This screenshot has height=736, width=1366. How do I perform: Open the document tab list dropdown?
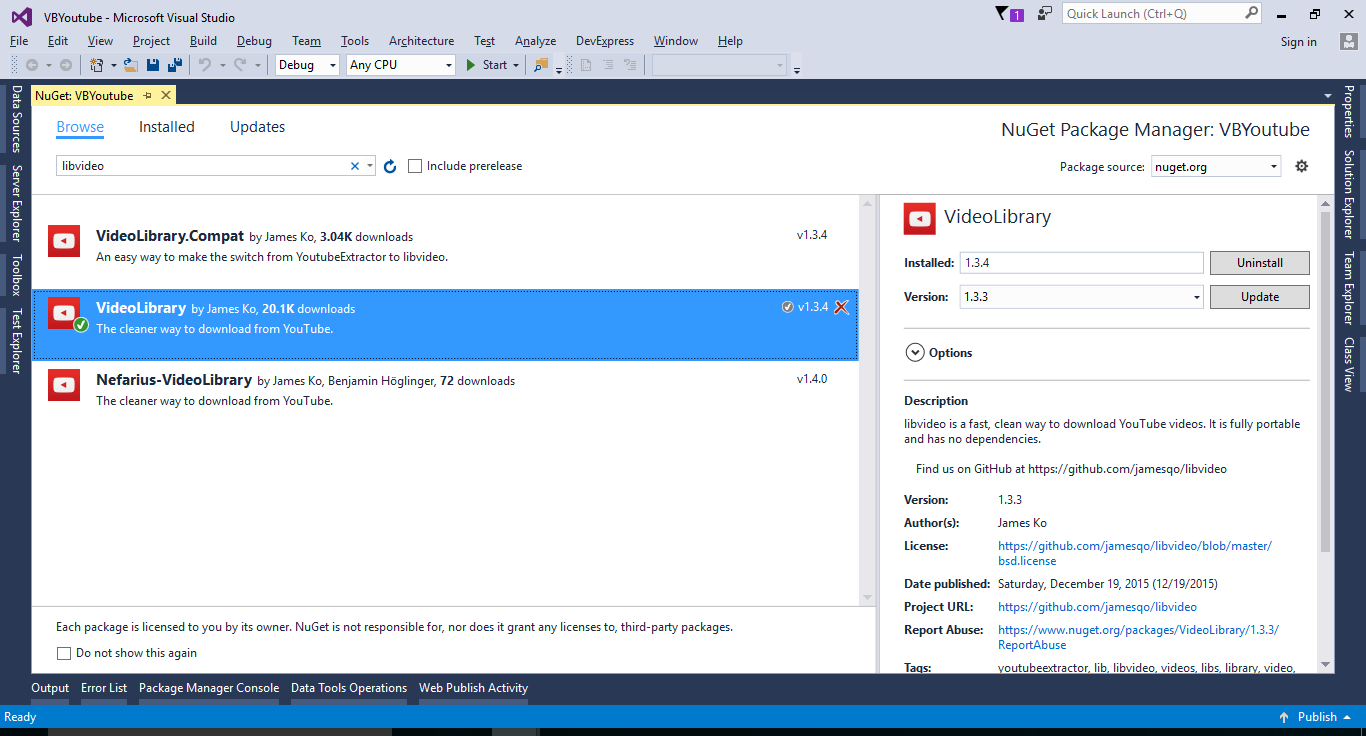(x=1328, y=96)
